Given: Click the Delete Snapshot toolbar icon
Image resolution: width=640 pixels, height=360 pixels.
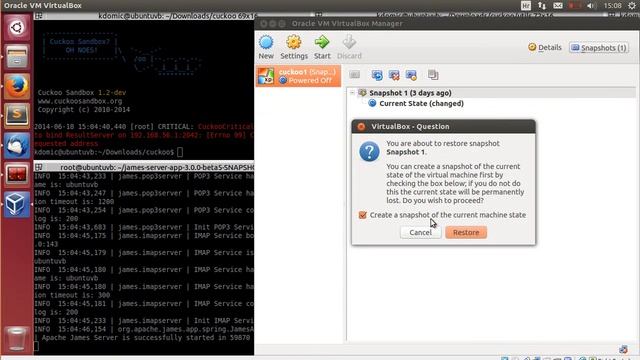Looking at the screenshot, I should (x=394, y=75).
